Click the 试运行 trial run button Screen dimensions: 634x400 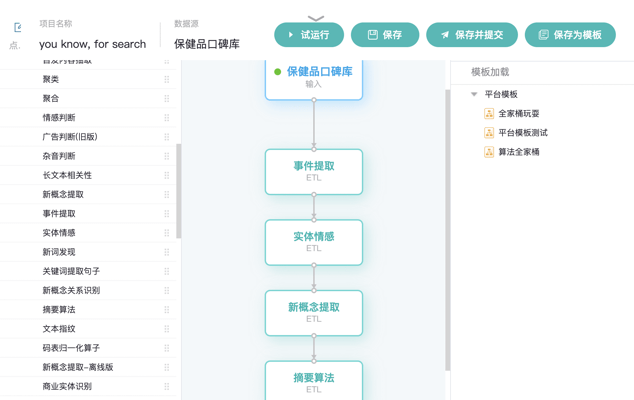click(x=309, y=35)
